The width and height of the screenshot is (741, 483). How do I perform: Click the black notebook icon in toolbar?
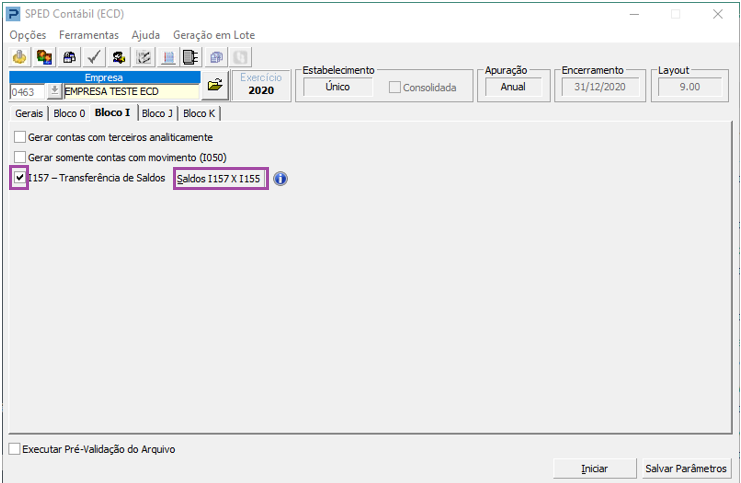point(192,57)
